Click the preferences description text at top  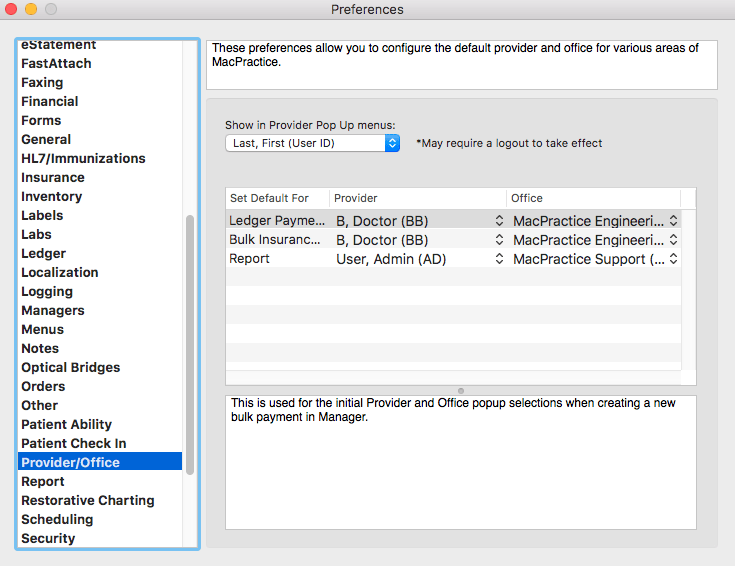pyautogui.click(x=462, y=65)
